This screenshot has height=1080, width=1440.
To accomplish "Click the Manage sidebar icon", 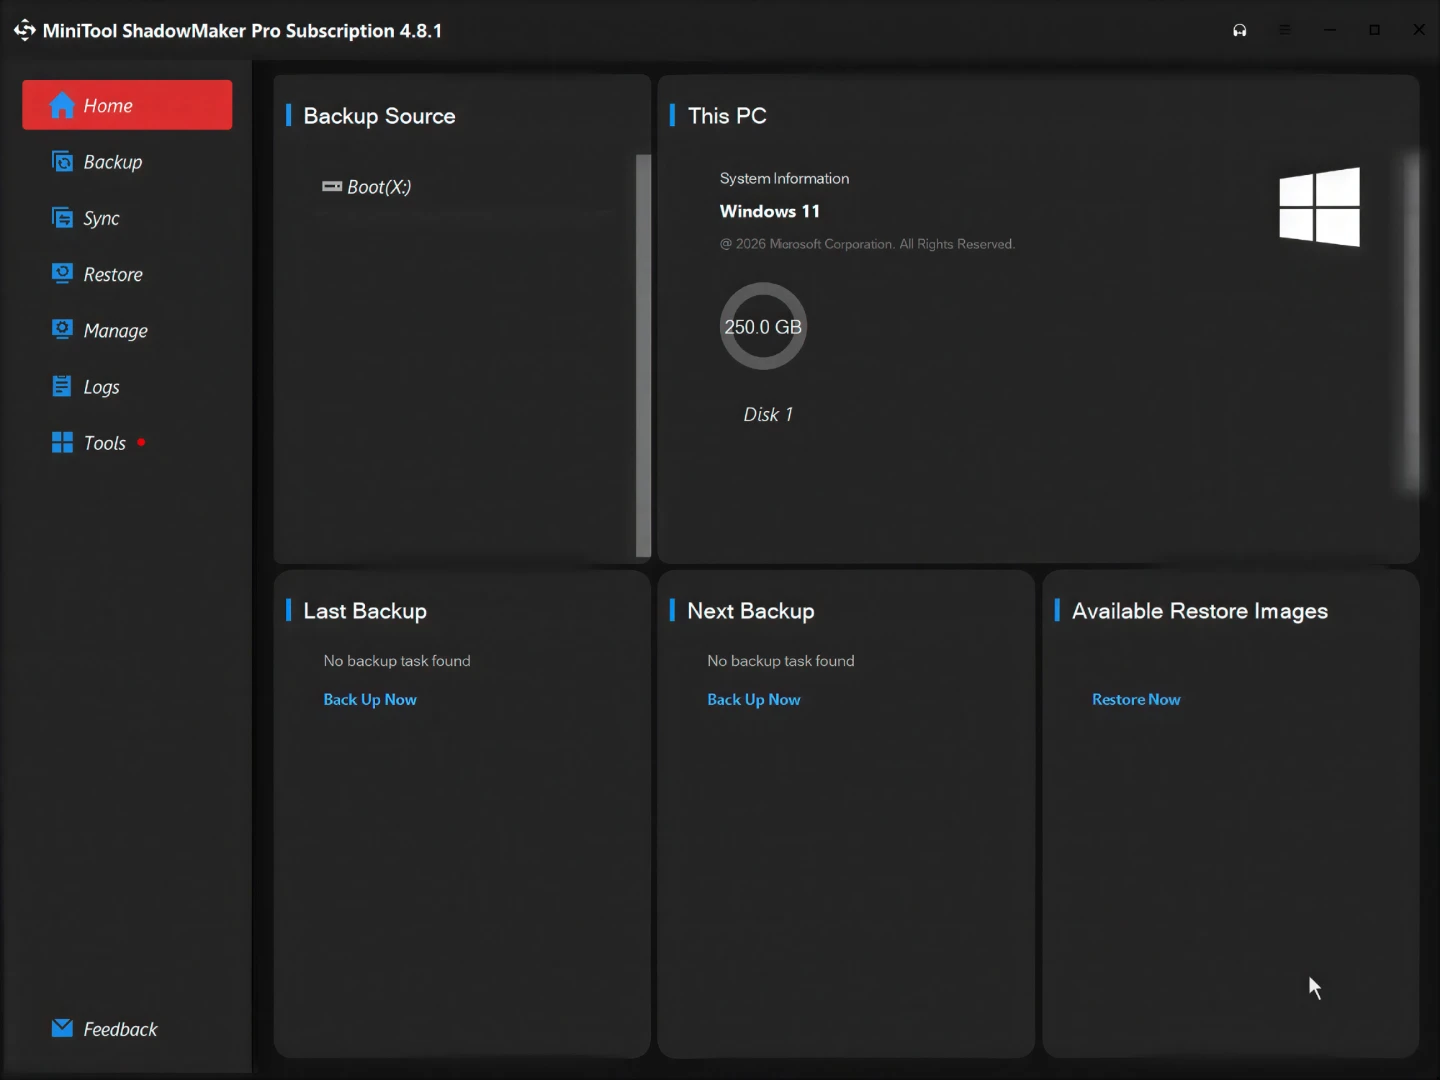I will click(x=62, y=329).
